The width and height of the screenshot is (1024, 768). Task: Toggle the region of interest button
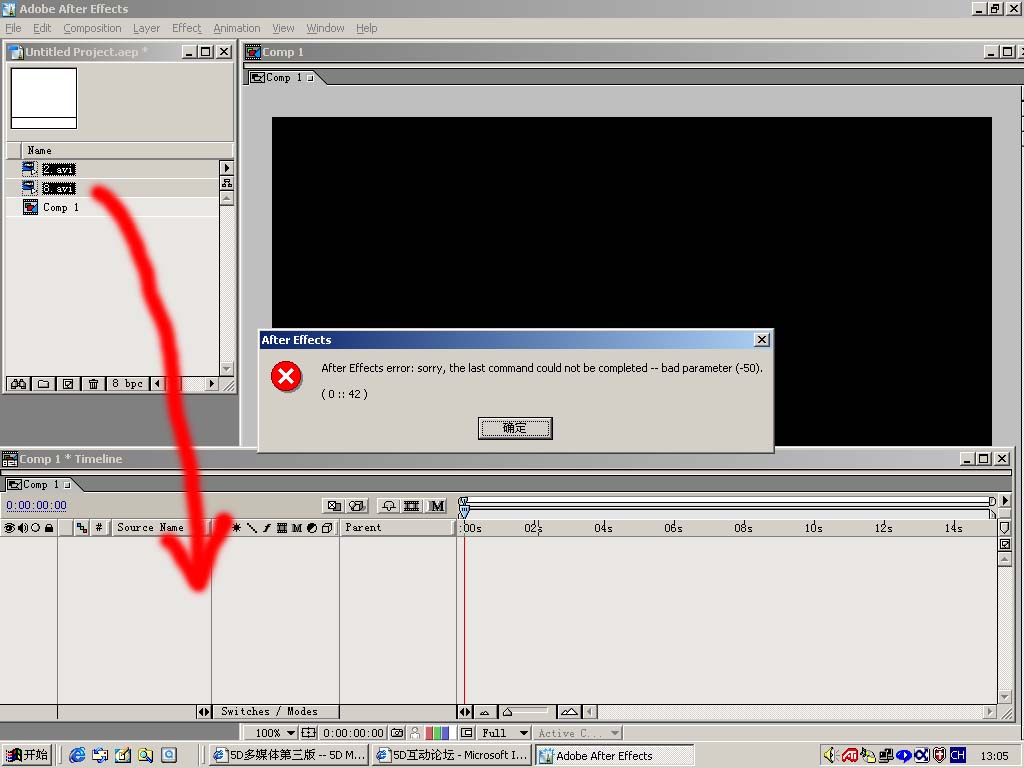pos(466,733)
